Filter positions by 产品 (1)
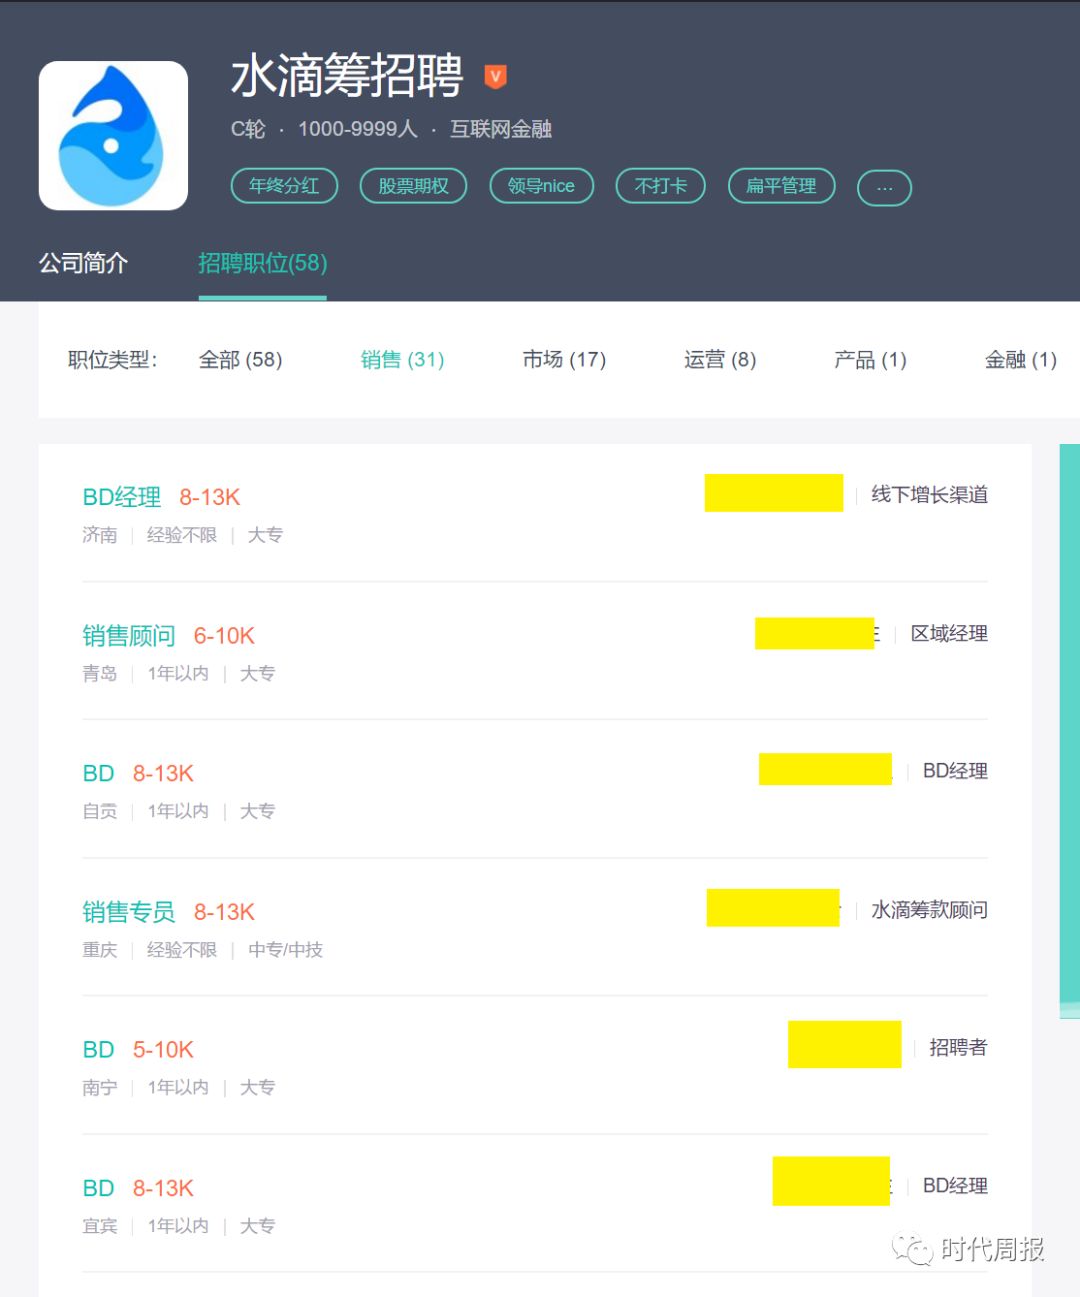 tap(870, 360)
